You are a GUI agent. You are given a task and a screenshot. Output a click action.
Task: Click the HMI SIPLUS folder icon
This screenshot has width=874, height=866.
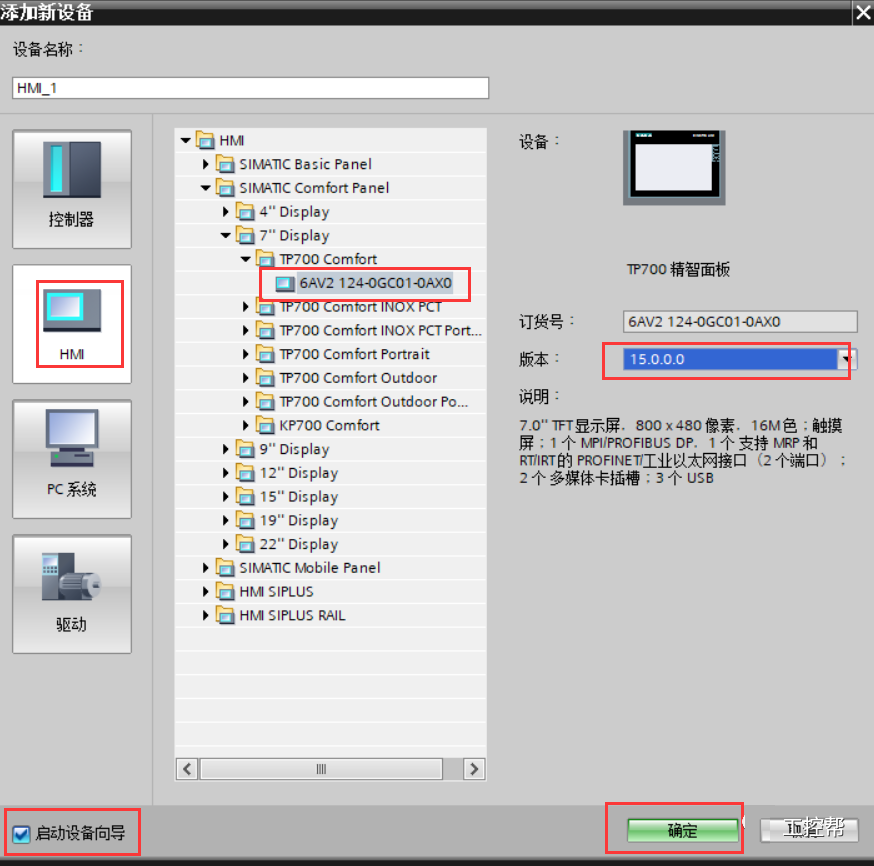click(225, 592)
